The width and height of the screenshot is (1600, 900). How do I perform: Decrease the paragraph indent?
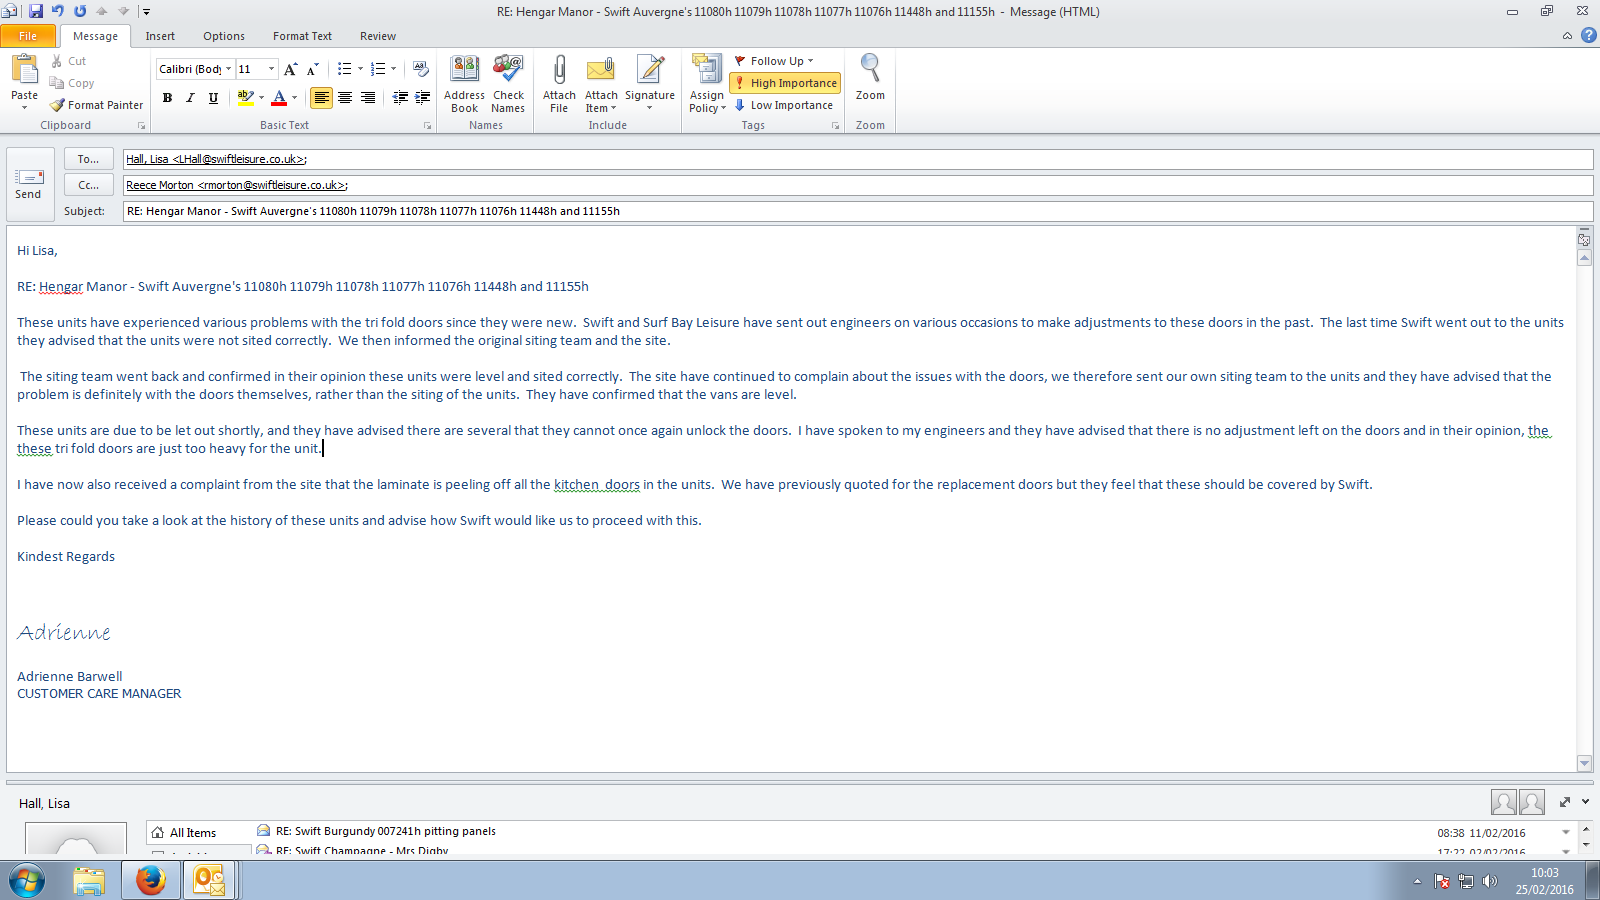click(400, 97)
